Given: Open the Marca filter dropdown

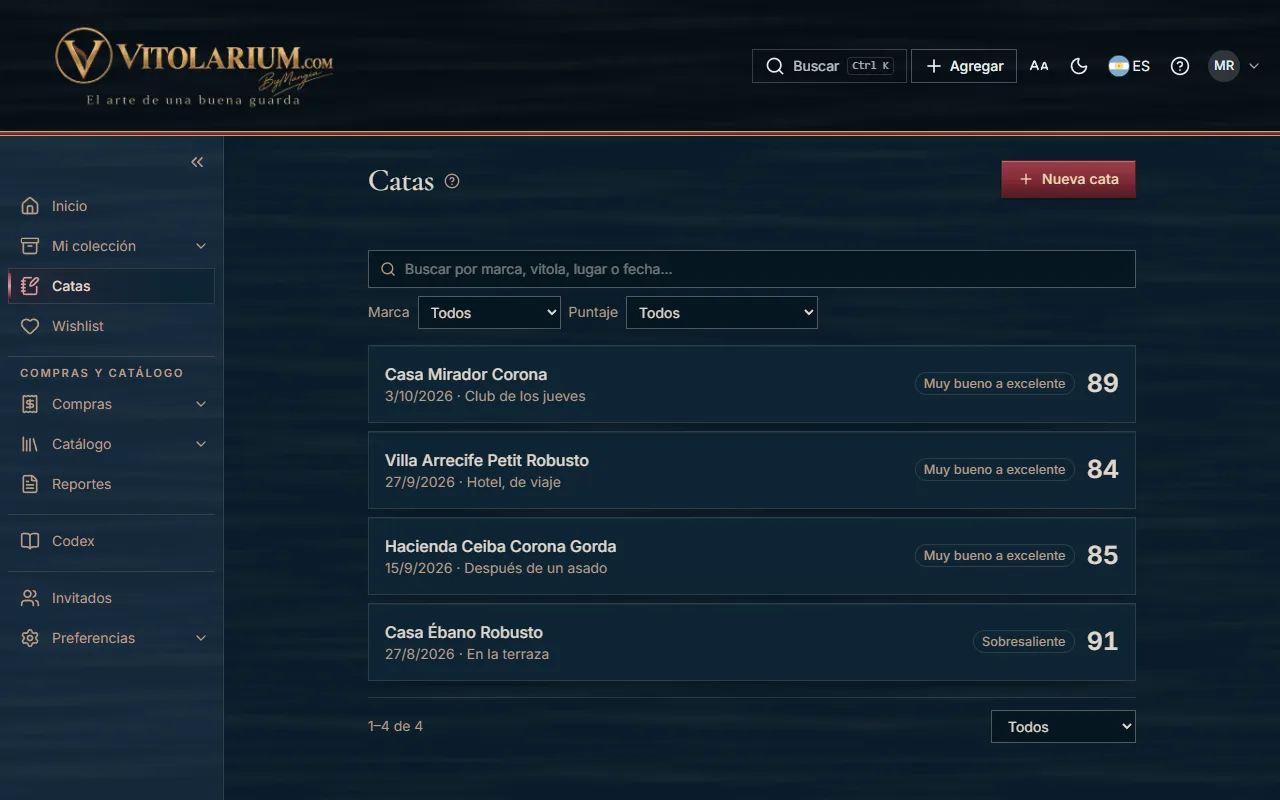Looking at the screenshot, I should [489, 313].
